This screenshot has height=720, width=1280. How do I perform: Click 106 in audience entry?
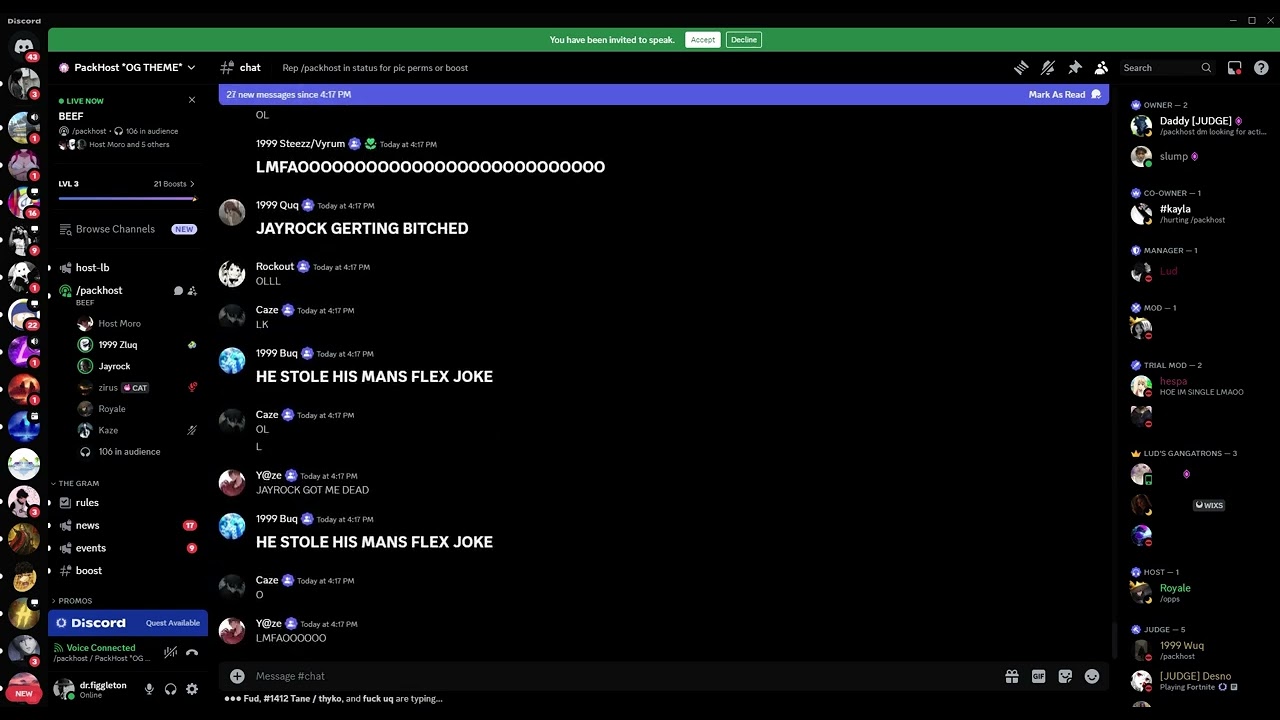(x=127, y=452)
